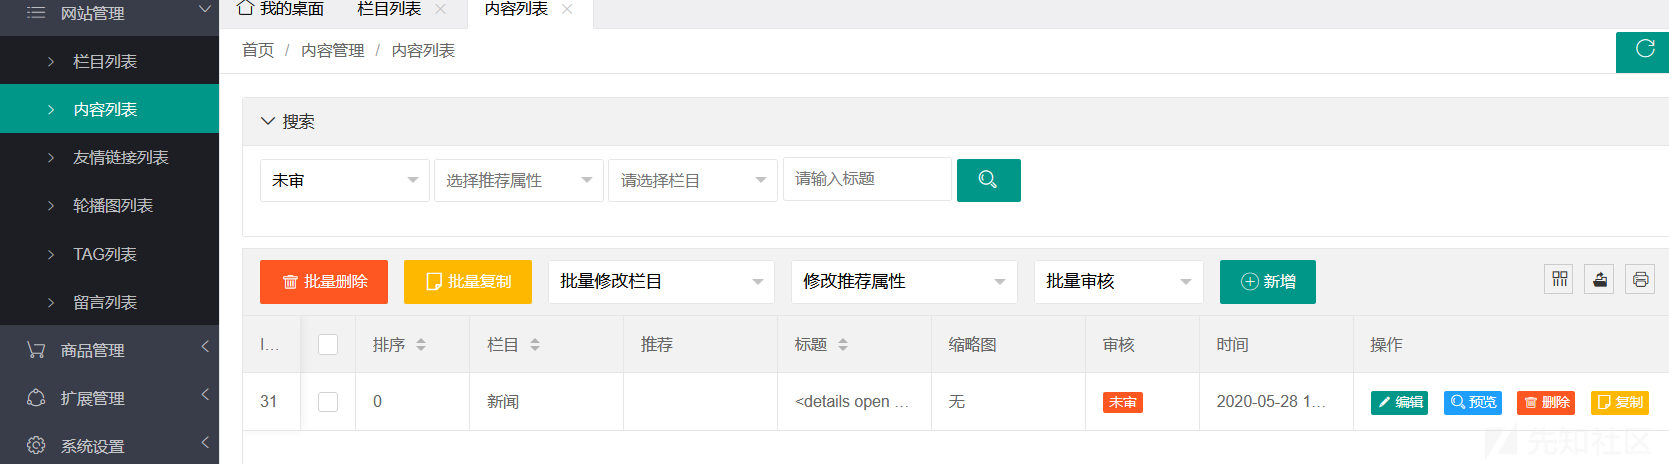The width and height of the screenshot is (1669, 464).
Task: Click the print table icon
Action: (1640, 280)
